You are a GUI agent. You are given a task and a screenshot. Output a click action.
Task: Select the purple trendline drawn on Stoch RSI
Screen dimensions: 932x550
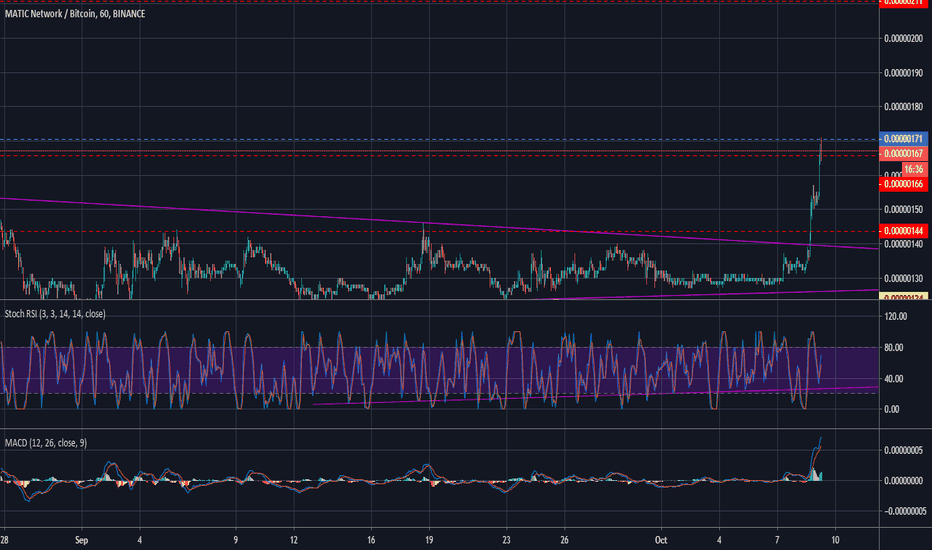[x=594, y=396]
